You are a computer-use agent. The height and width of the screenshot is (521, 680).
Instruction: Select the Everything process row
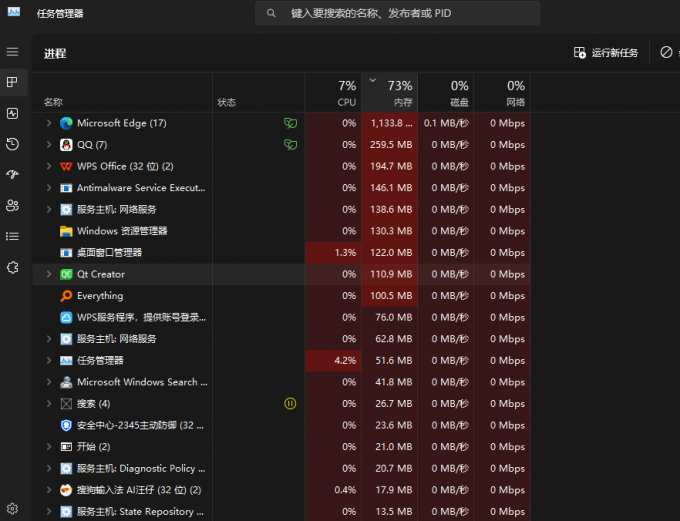tap(281, 296)
